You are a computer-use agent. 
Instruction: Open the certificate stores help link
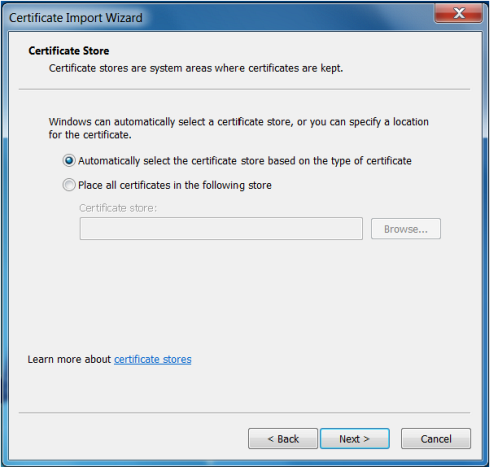pyautogui.click(x=153, y=359)
